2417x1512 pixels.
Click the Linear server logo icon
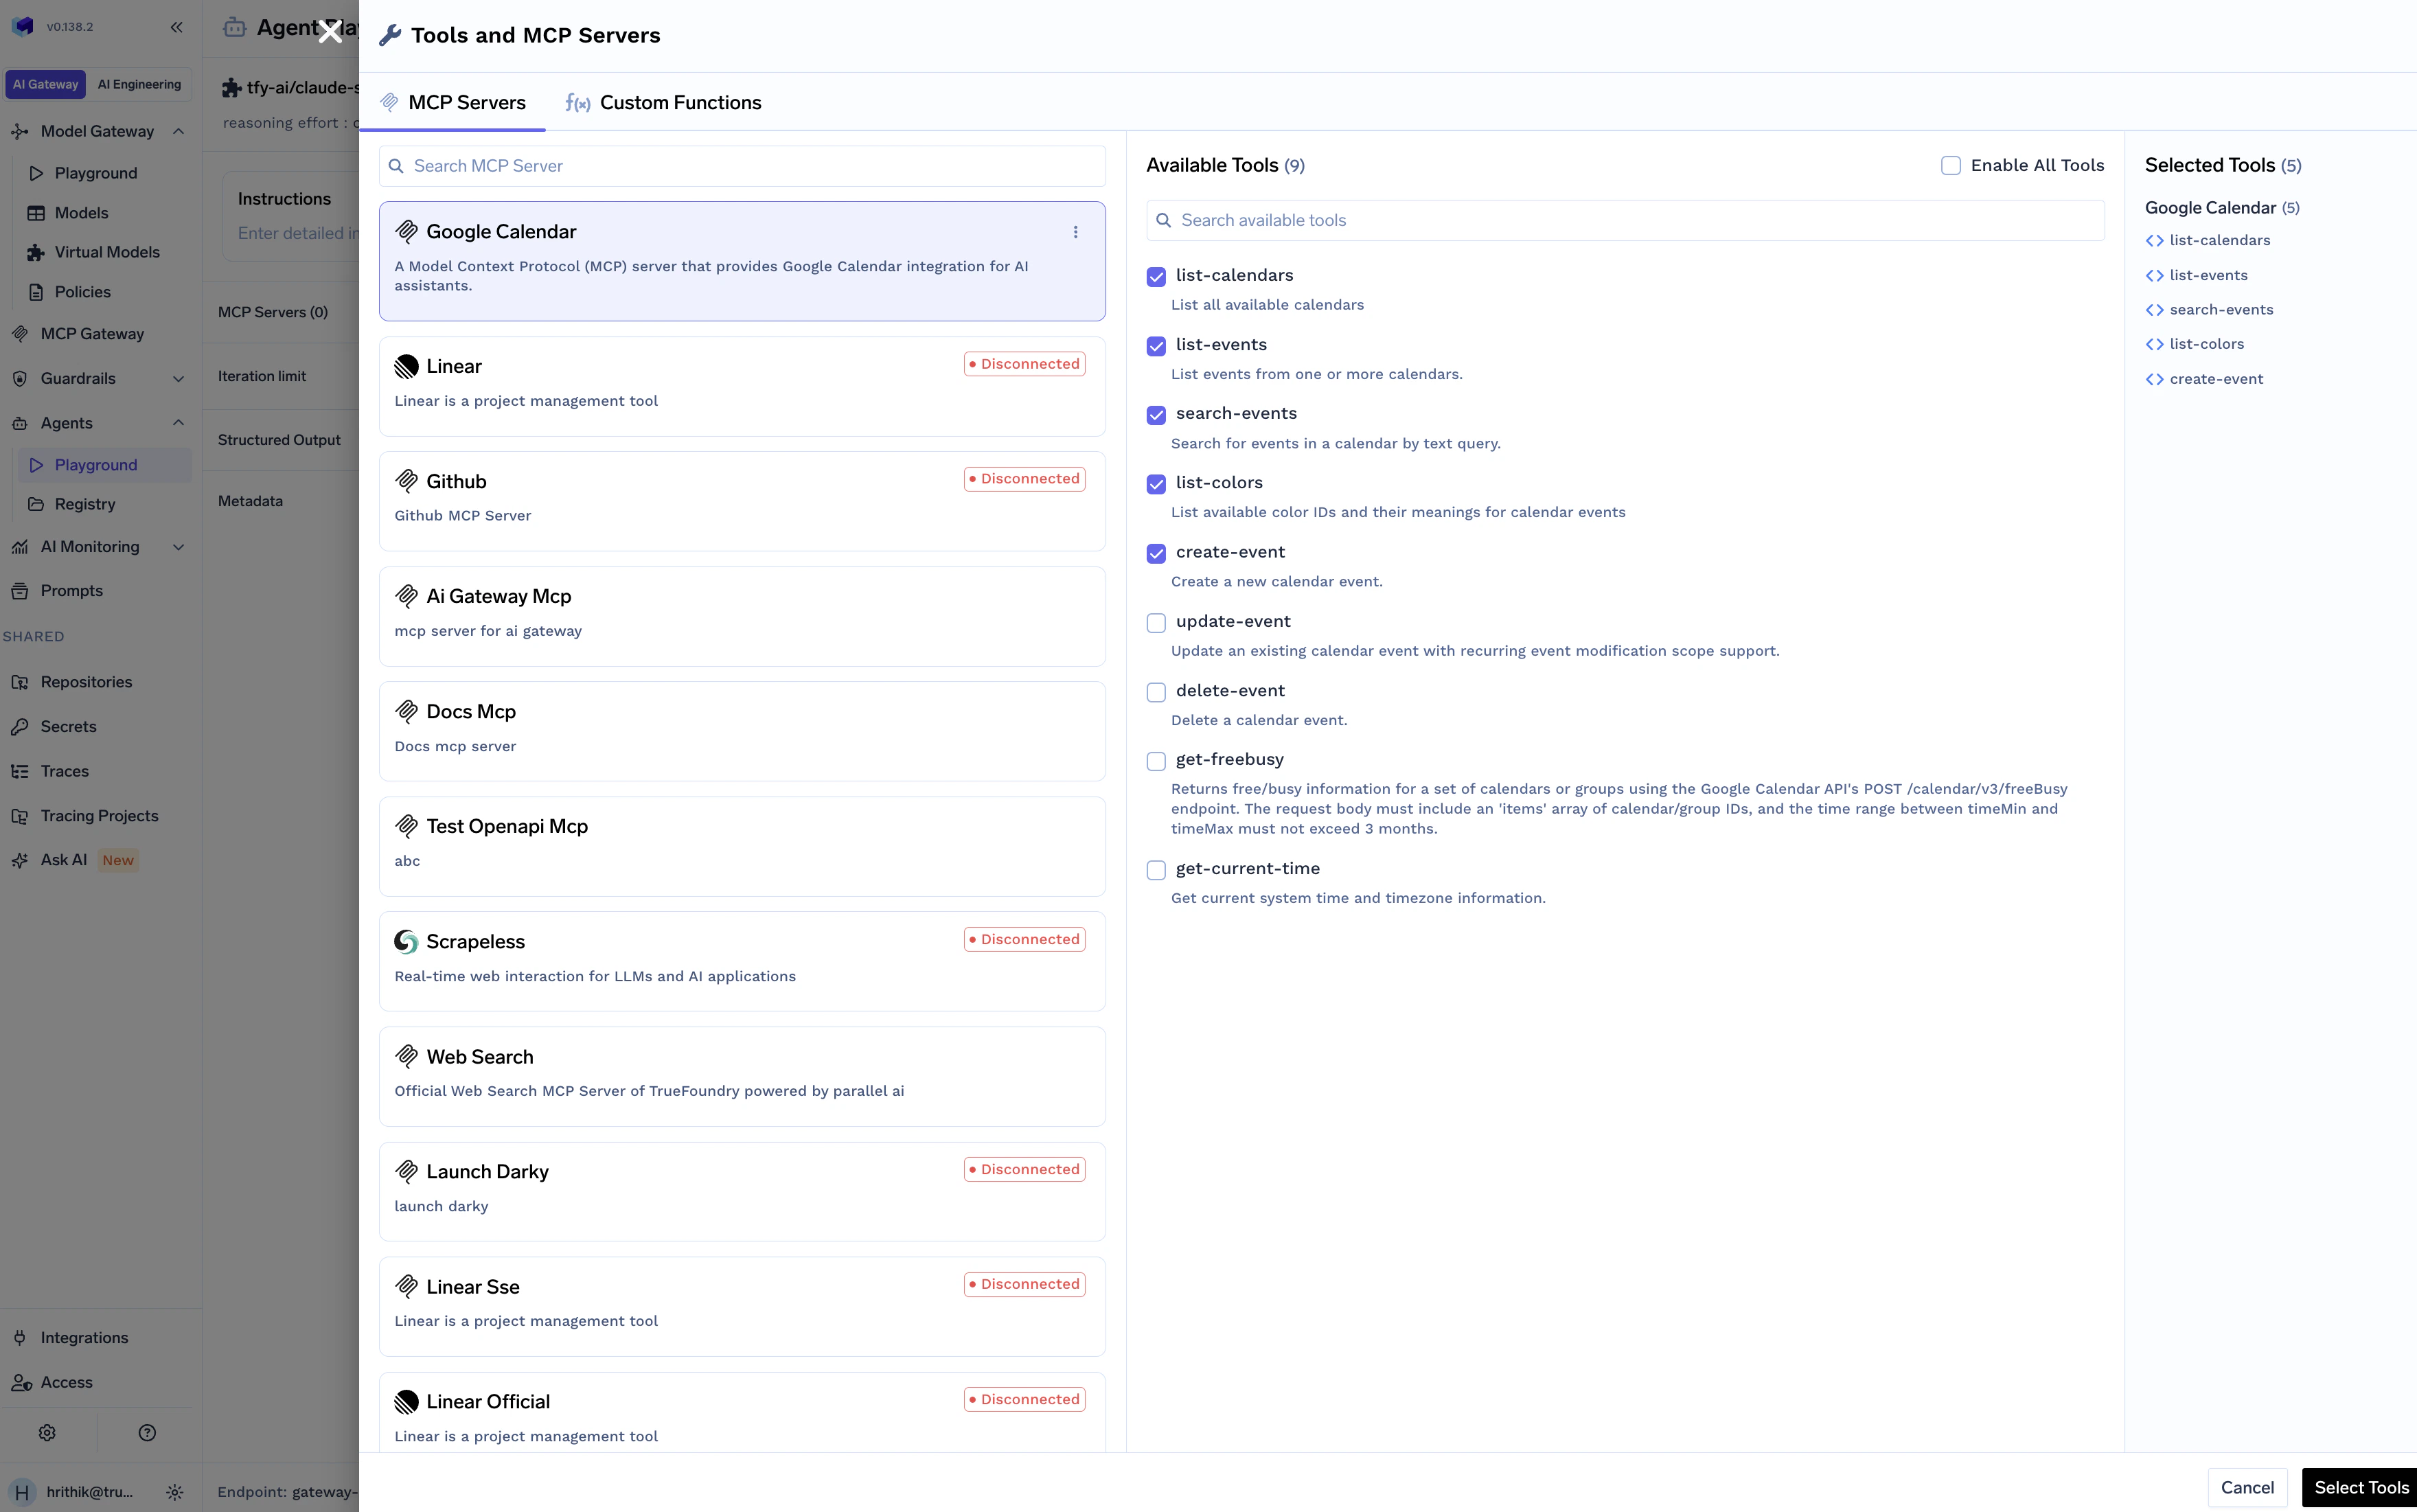[x=406, y=366]
